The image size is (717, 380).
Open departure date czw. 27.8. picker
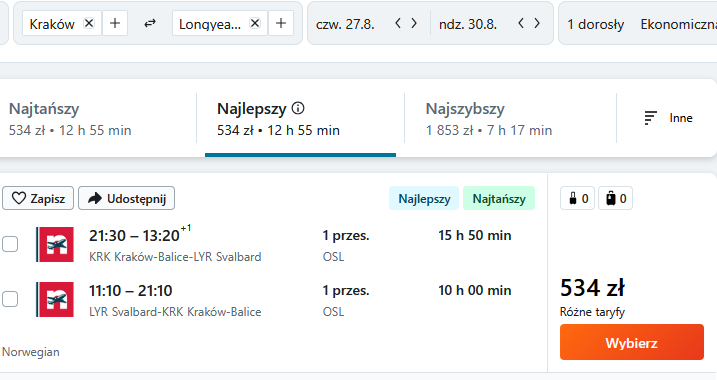345,24
